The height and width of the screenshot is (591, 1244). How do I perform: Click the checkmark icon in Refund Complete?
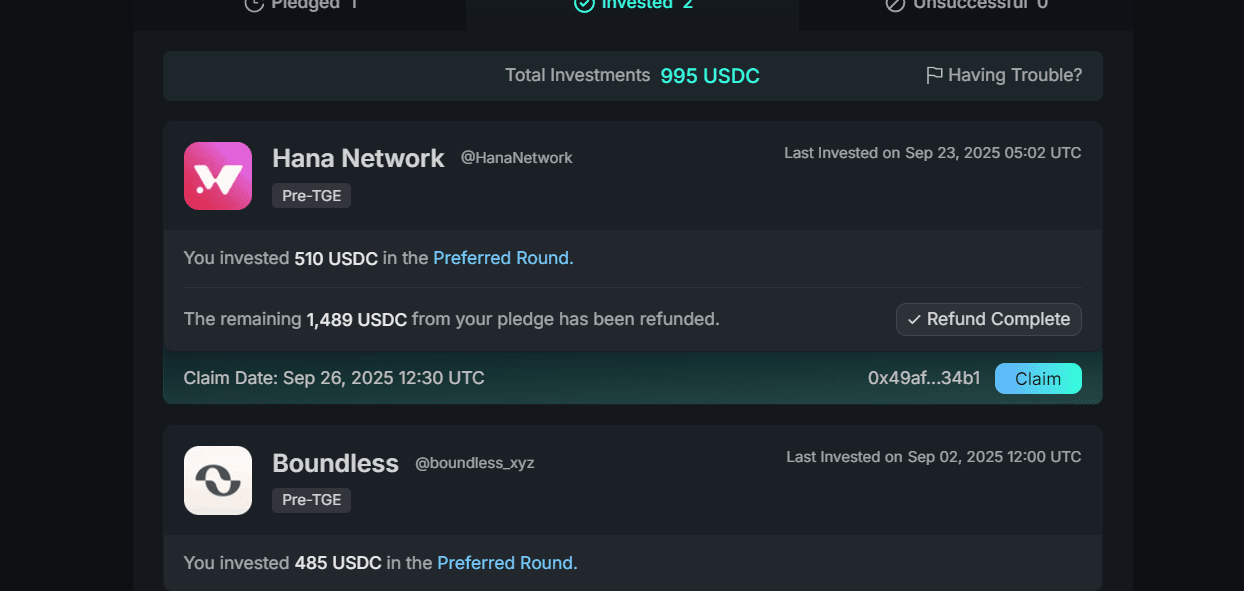coord(914,320)
